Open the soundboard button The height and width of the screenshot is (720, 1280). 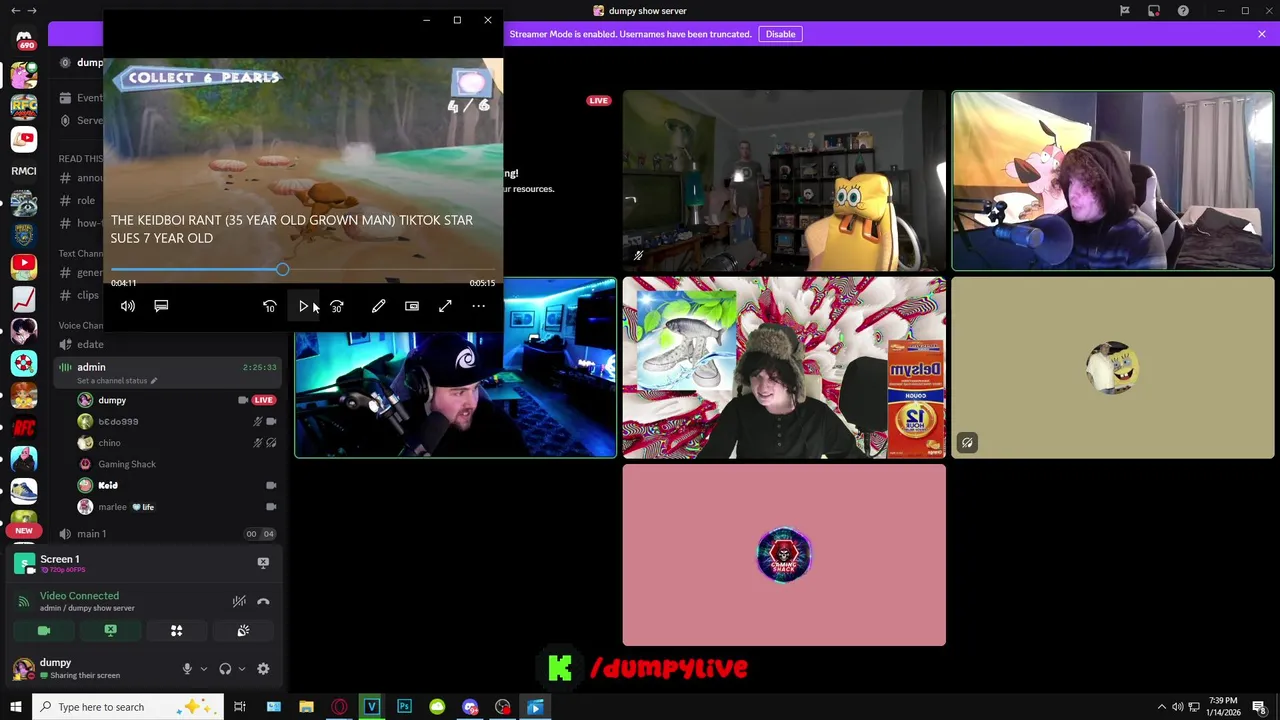pos(243,630)
